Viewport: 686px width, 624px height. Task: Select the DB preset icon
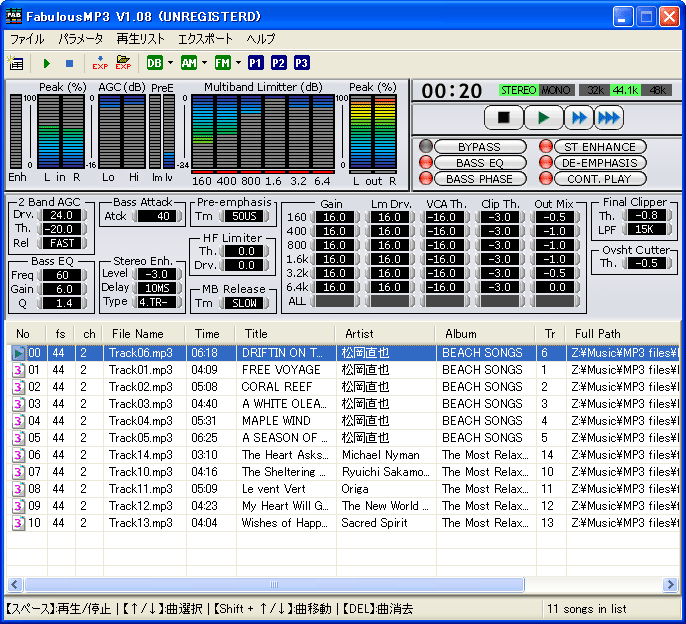click(154, 63)
